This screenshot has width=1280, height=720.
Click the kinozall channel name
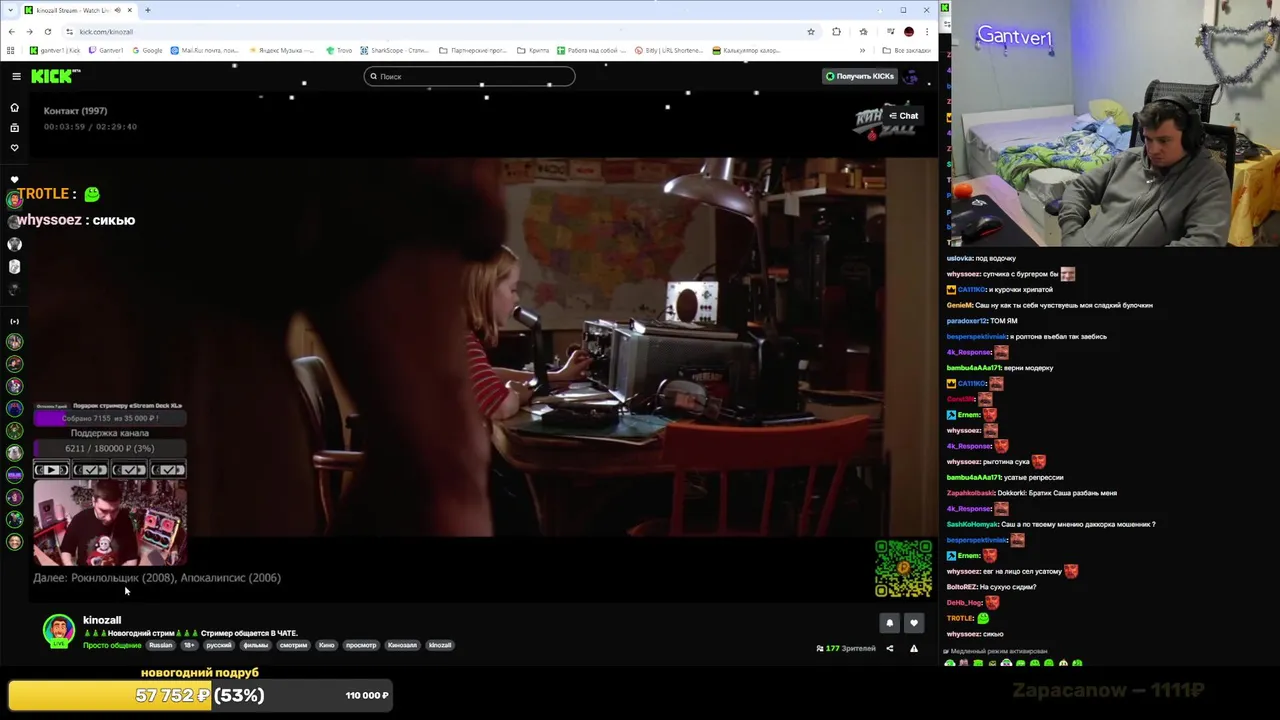coord(102,620)
